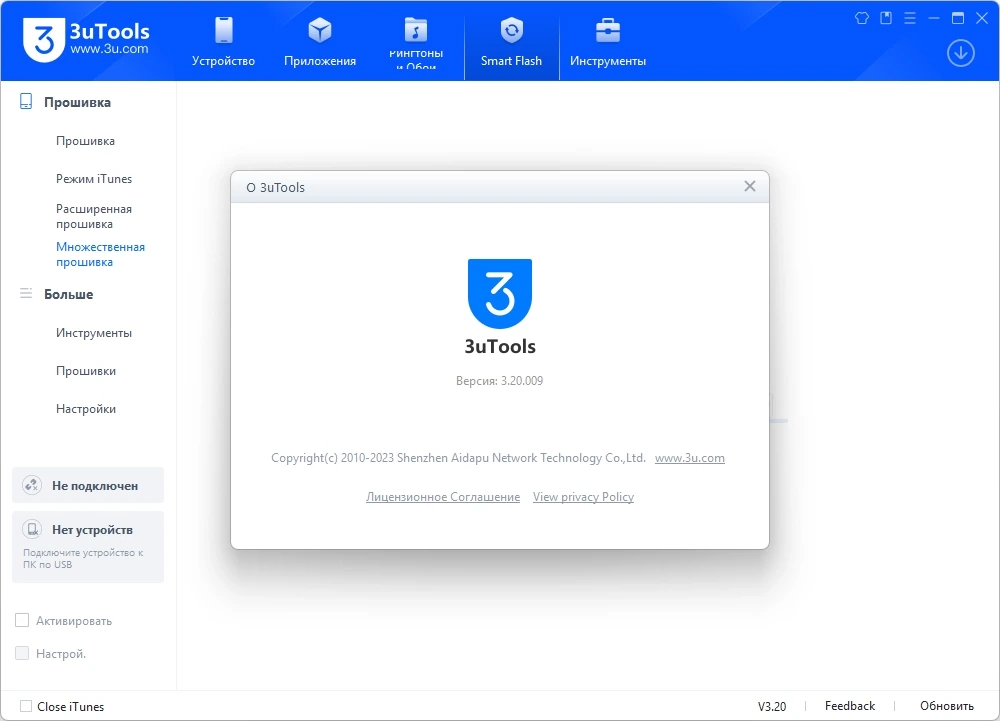Image resolution: width=1000 pixels, height=721 pixels.
Task: Open the Лицензионное Соглашение link
Action: (x=443, y=497)
